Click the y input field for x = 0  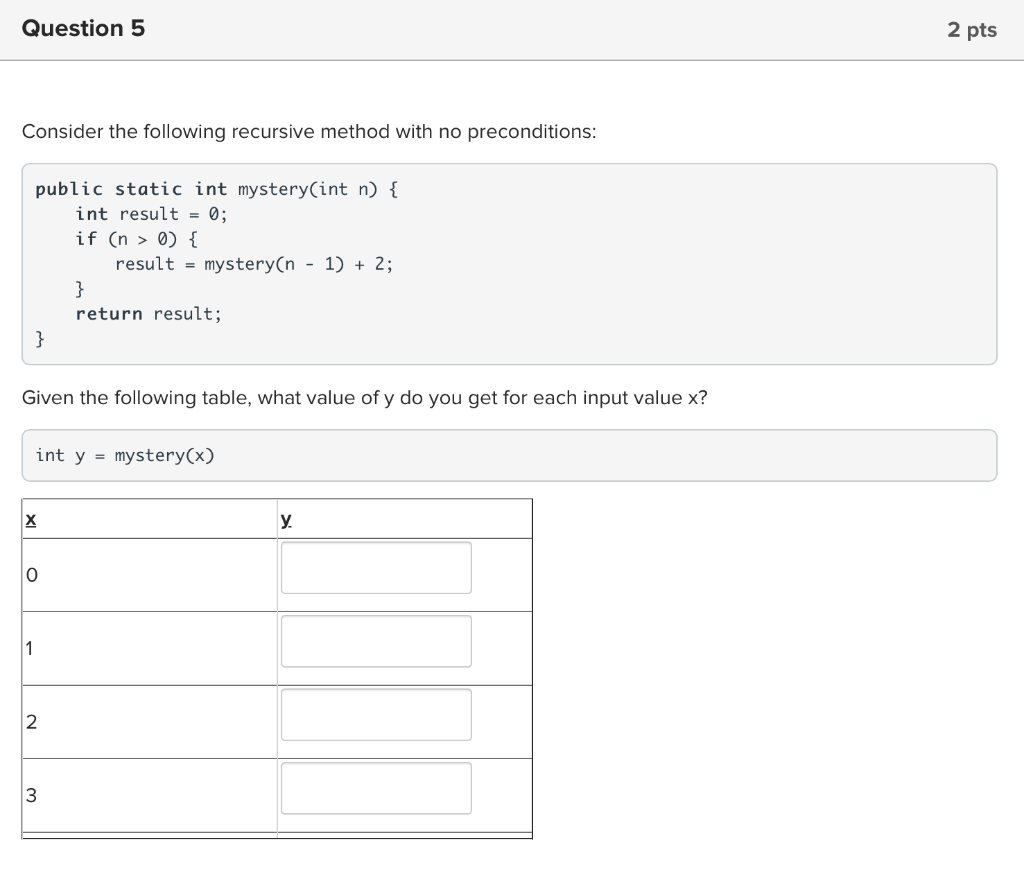pyautogui.click(x=376, y=568)
